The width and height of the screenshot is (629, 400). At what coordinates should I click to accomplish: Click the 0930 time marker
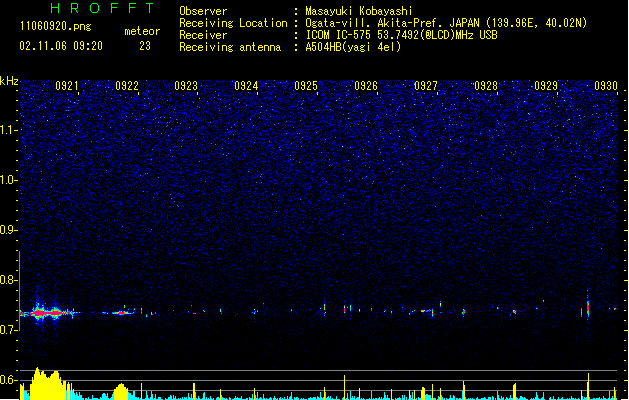[606, 86]
